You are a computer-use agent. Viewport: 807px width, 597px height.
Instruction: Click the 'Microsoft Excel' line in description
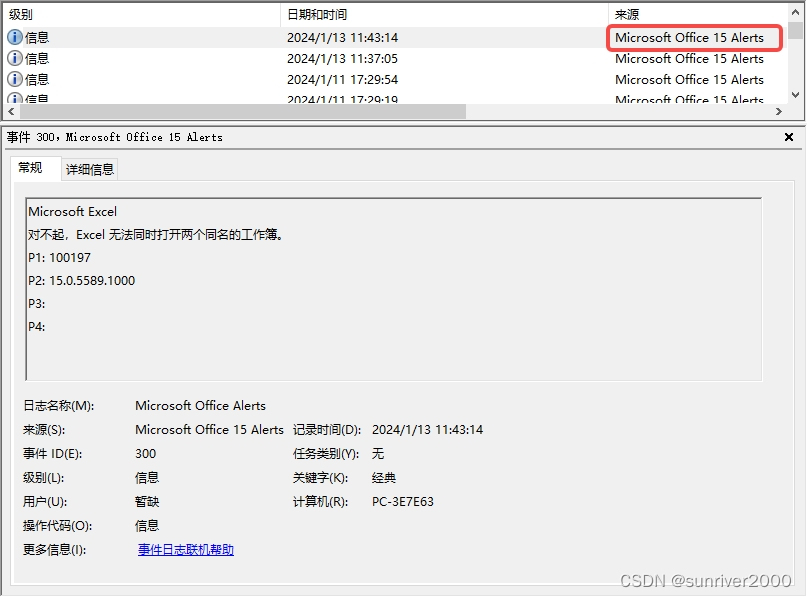[x=73, y=212]
